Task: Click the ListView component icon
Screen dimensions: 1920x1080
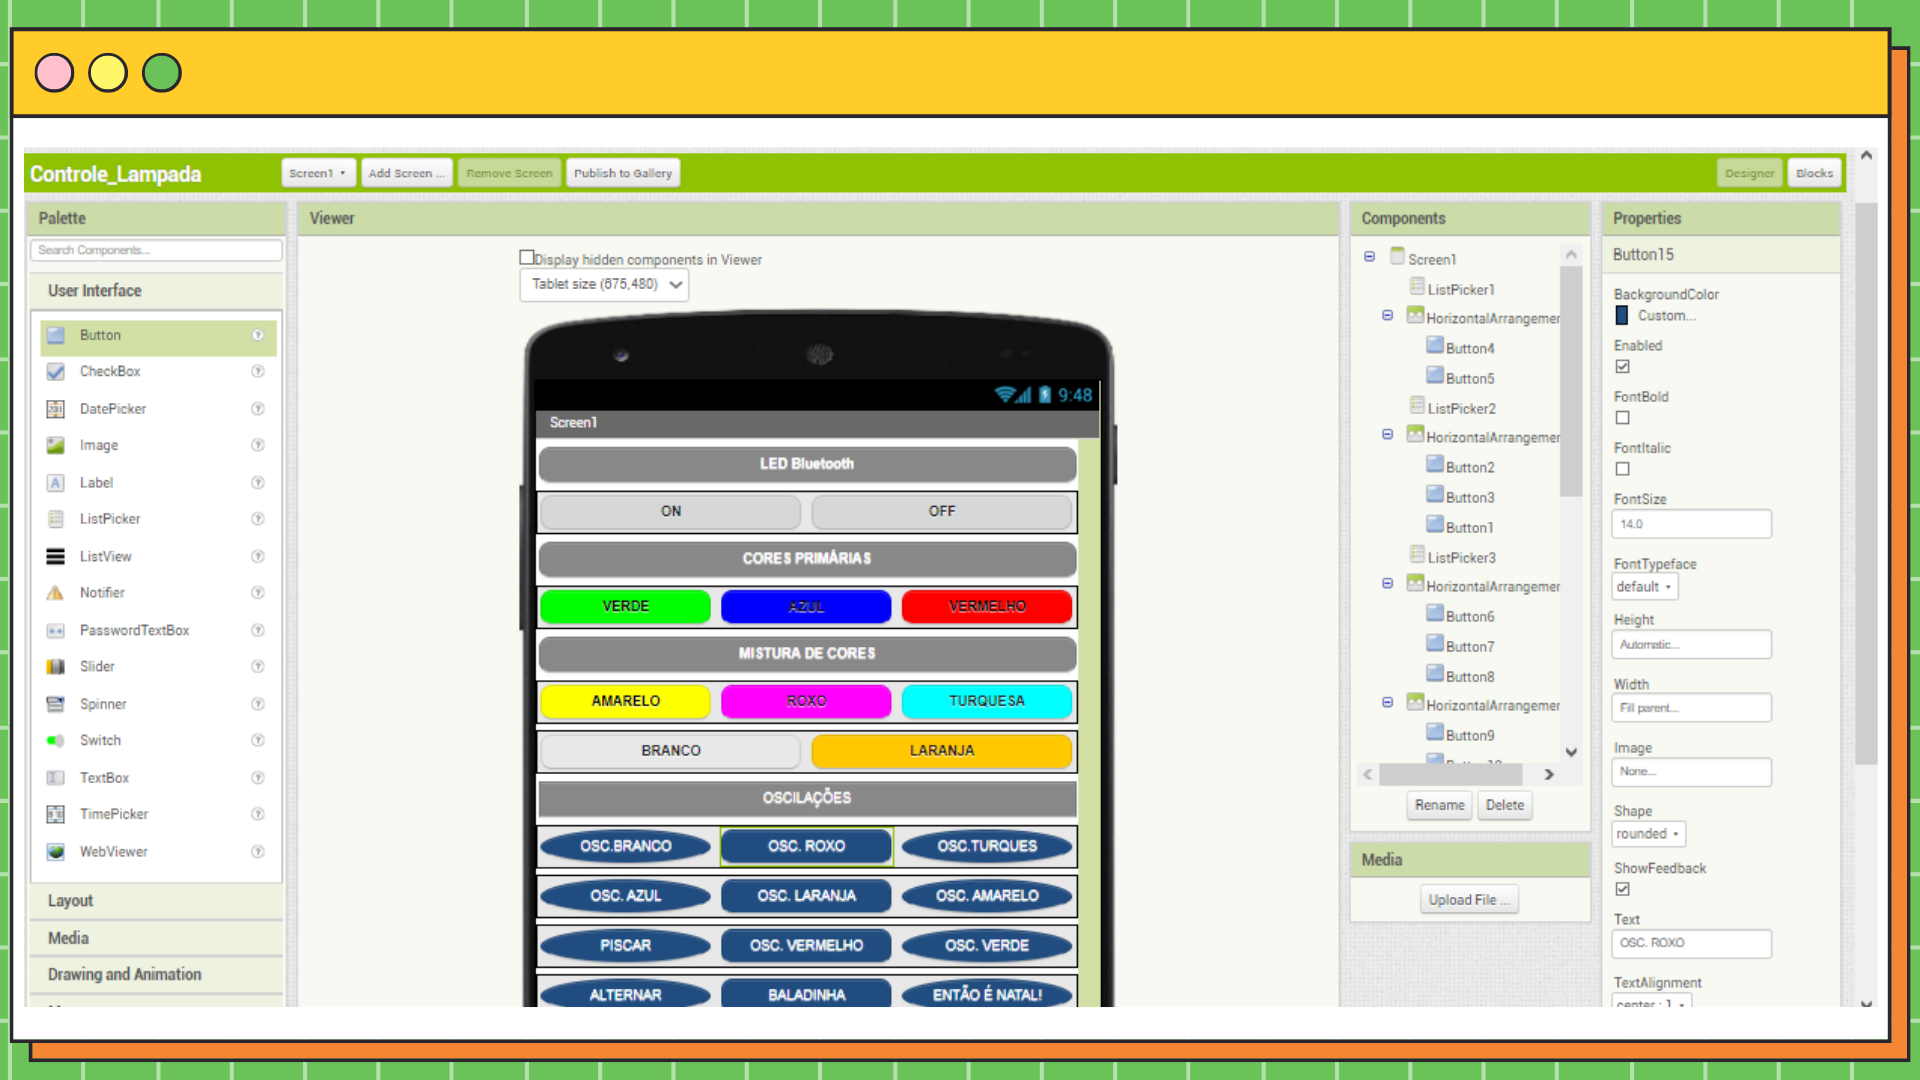Action: (x=56, y=557)
